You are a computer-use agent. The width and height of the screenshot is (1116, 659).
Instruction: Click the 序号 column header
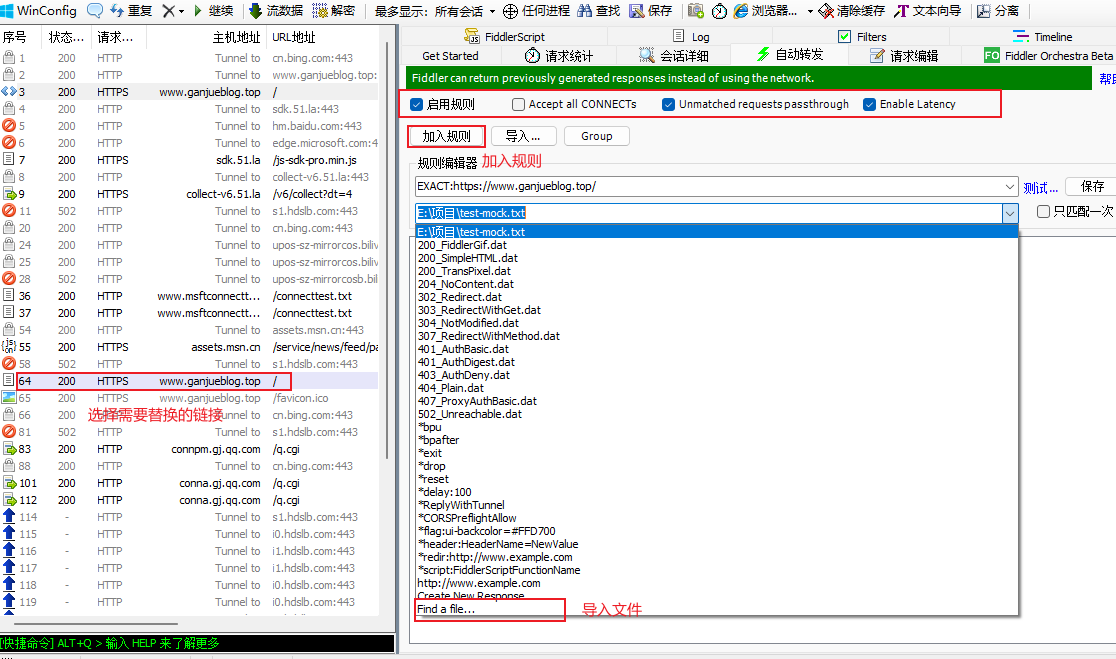click(x=19, y=37)
